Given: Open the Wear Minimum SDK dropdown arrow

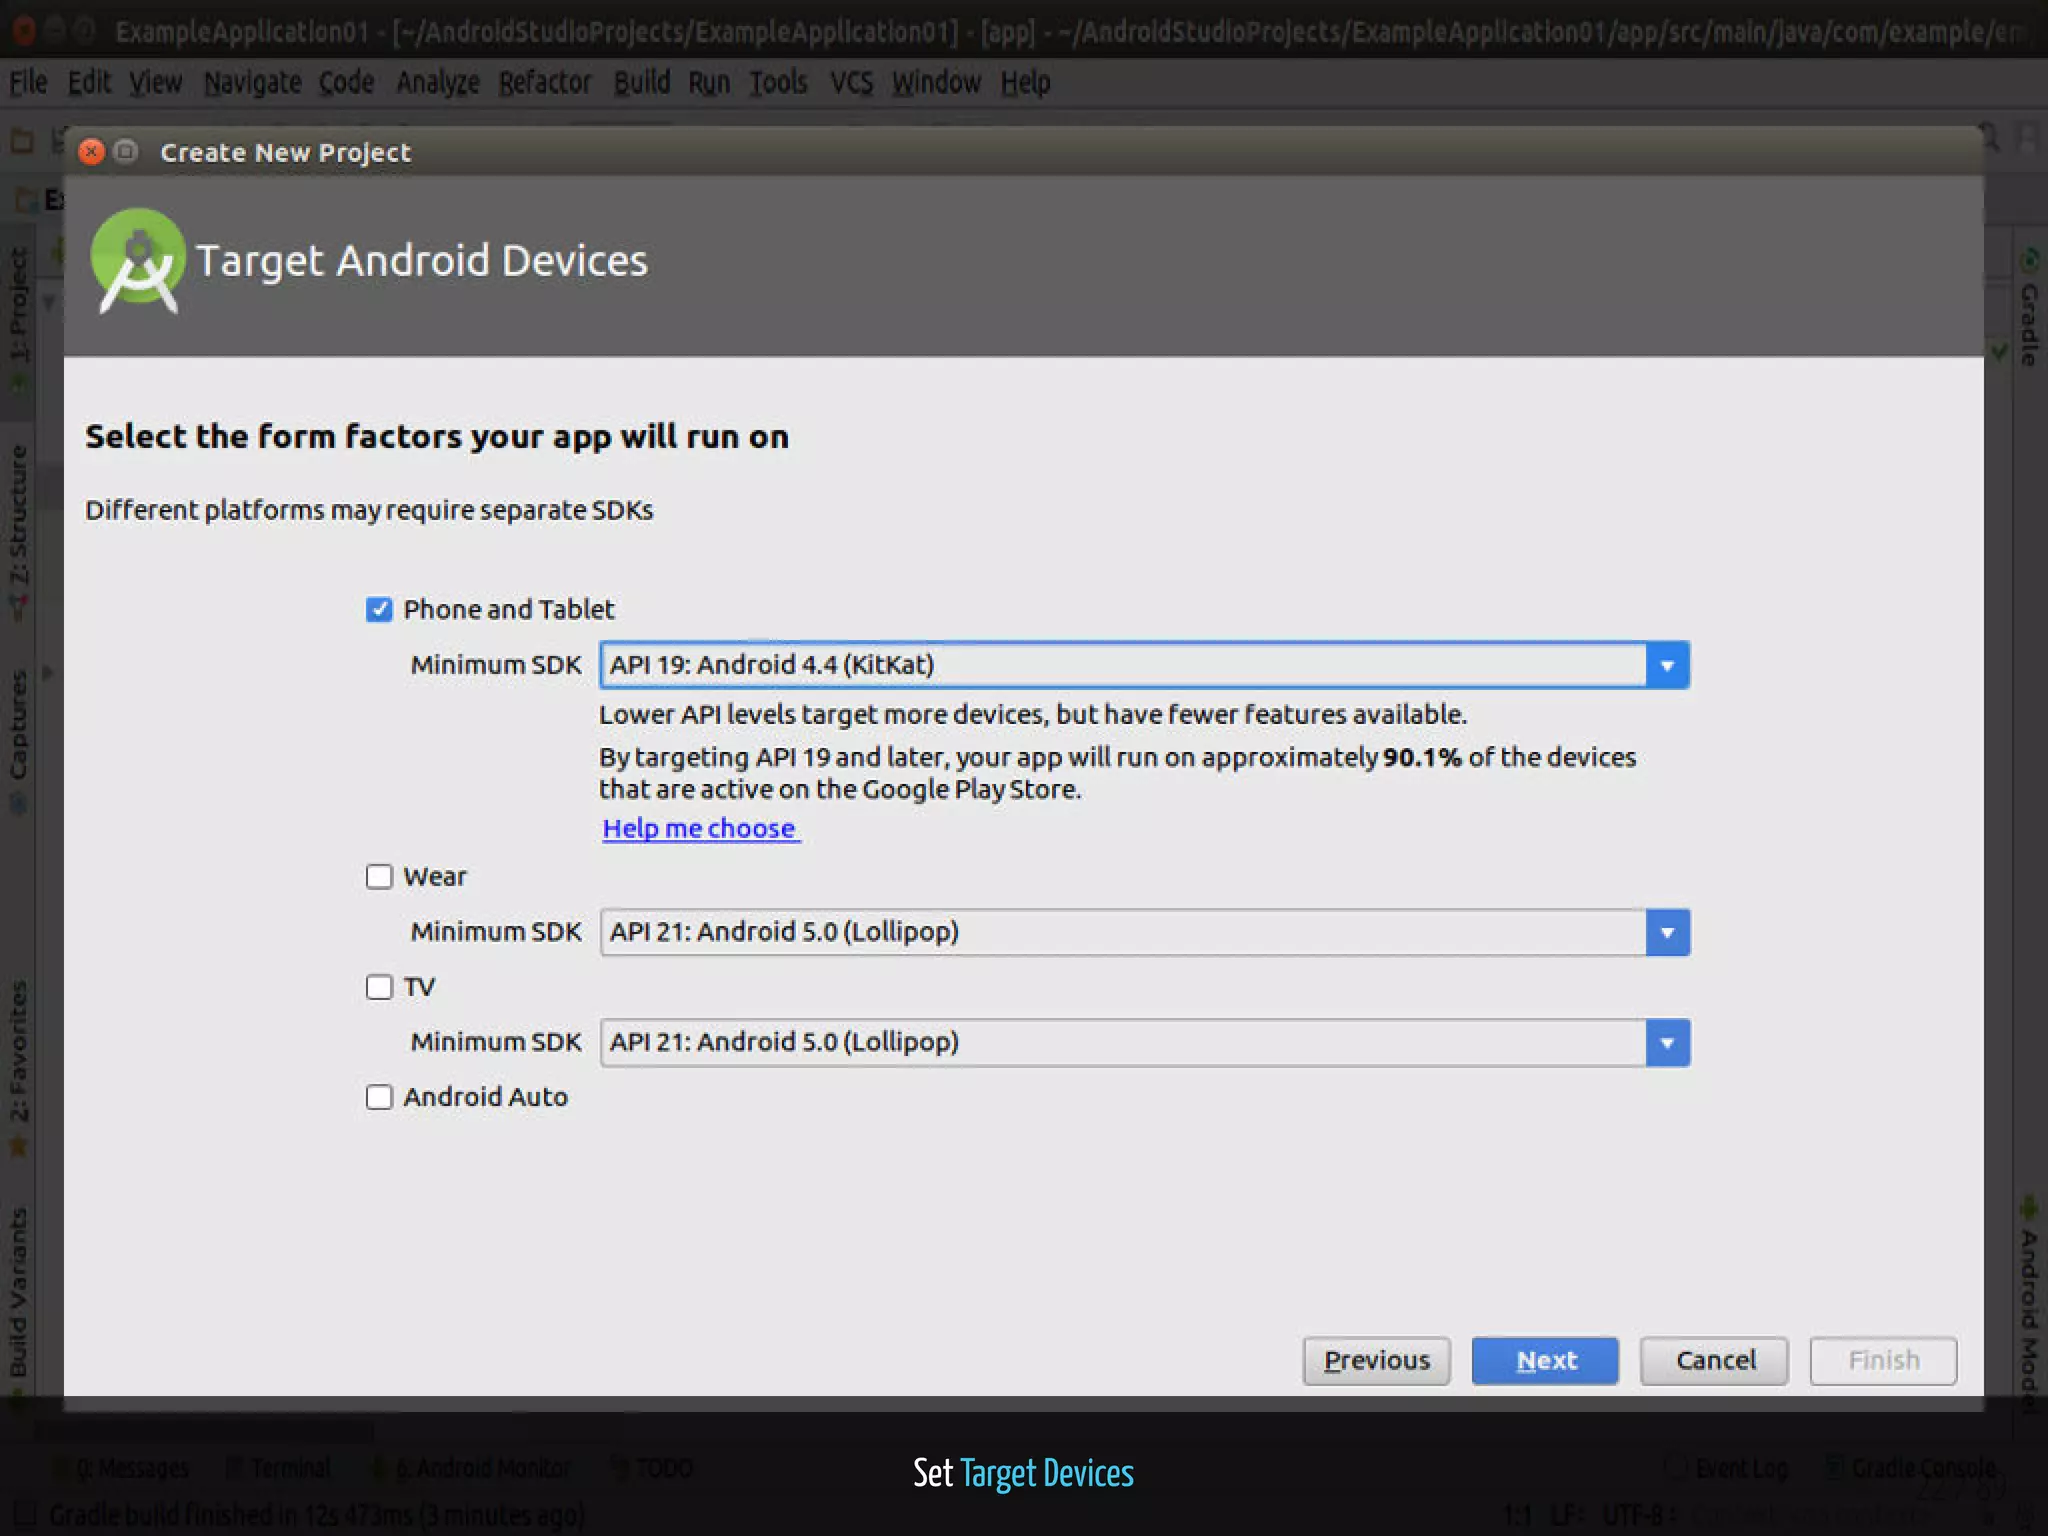Looking at the screenshot, I should (1667, 932).
